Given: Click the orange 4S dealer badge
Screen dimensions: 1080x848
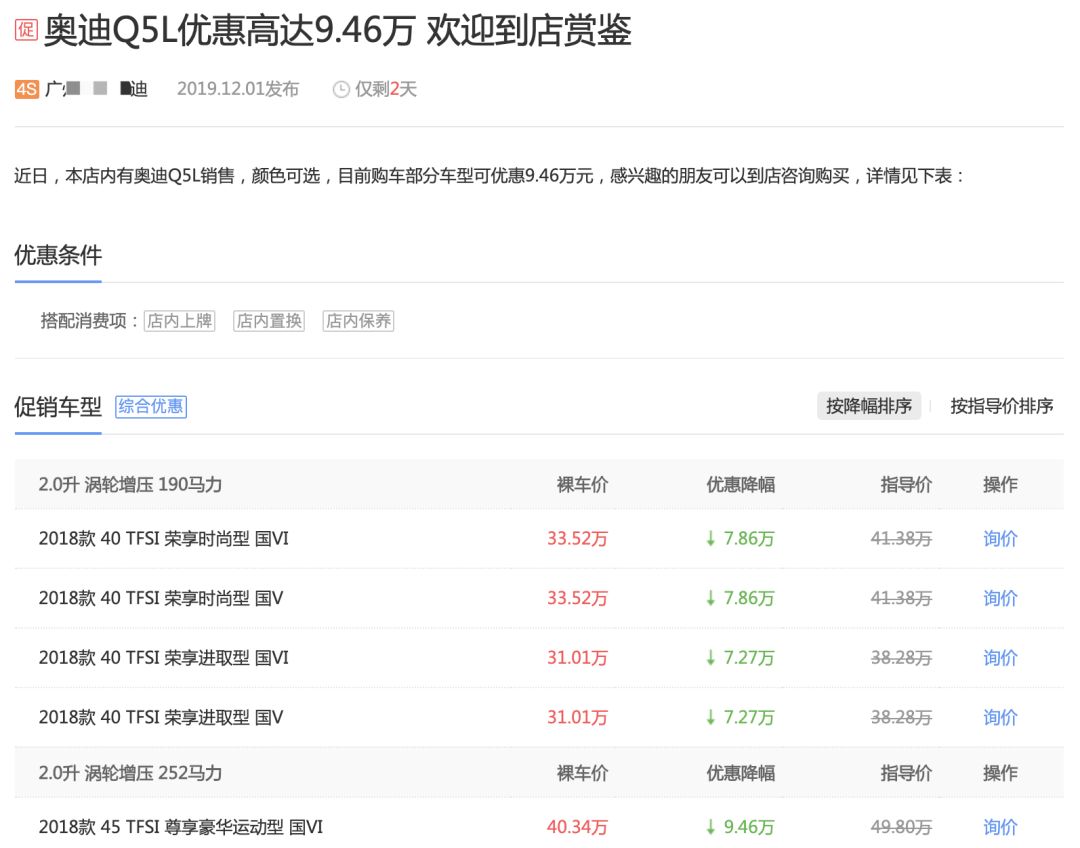Looking at the screenshot, I should (27, 89).
